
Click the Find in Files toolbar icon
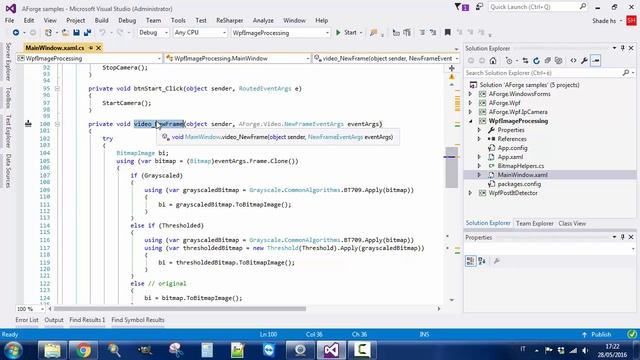coord(373,33)
